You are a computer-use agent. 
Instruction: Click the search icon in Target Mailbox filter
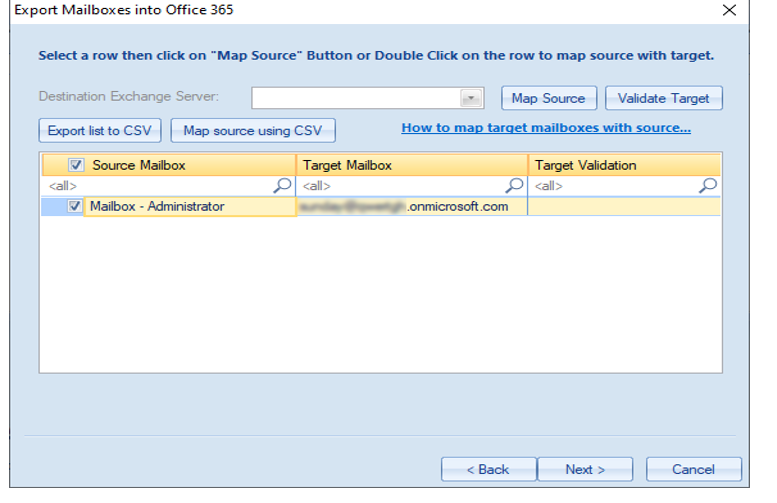coord(514,186)
